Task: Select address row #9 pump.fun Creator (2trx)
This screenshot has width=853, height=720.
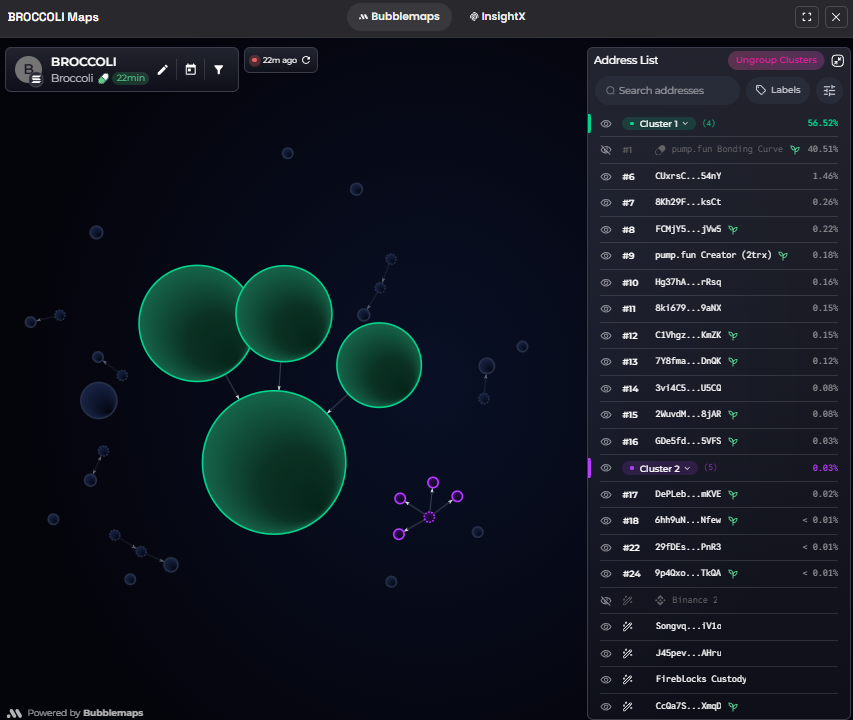Action: (719, 256)
